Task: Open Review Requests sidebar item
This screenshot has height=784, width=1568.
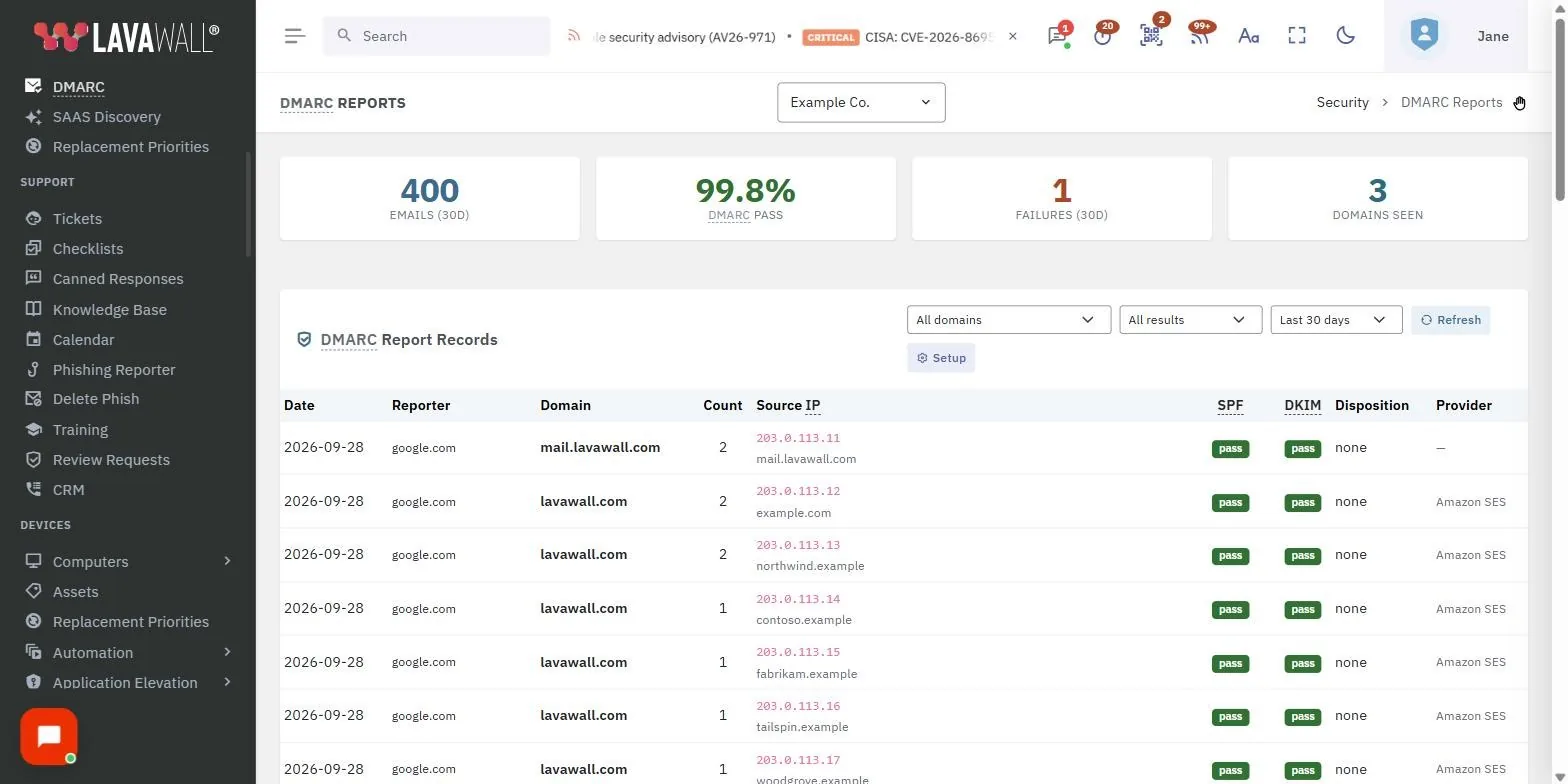Action: coord(111,459)
